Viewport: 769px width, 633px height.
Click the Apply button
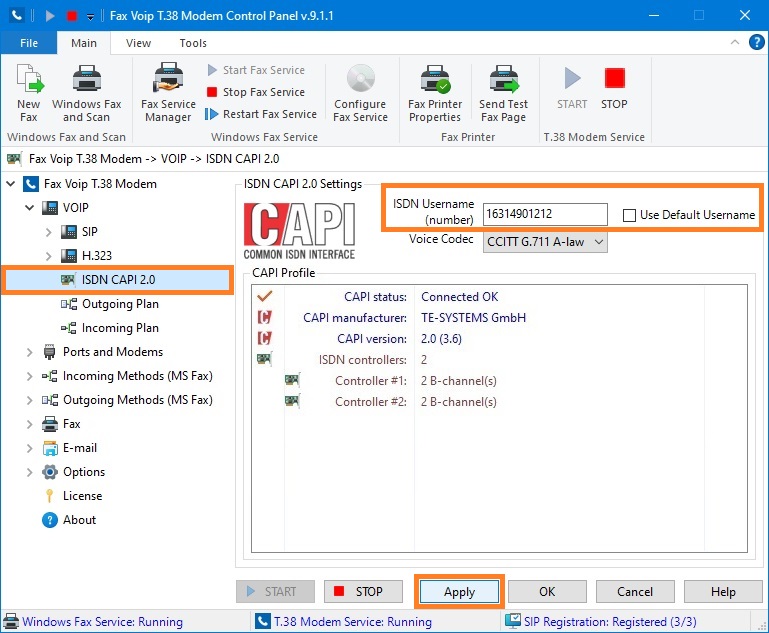point(460,592)
